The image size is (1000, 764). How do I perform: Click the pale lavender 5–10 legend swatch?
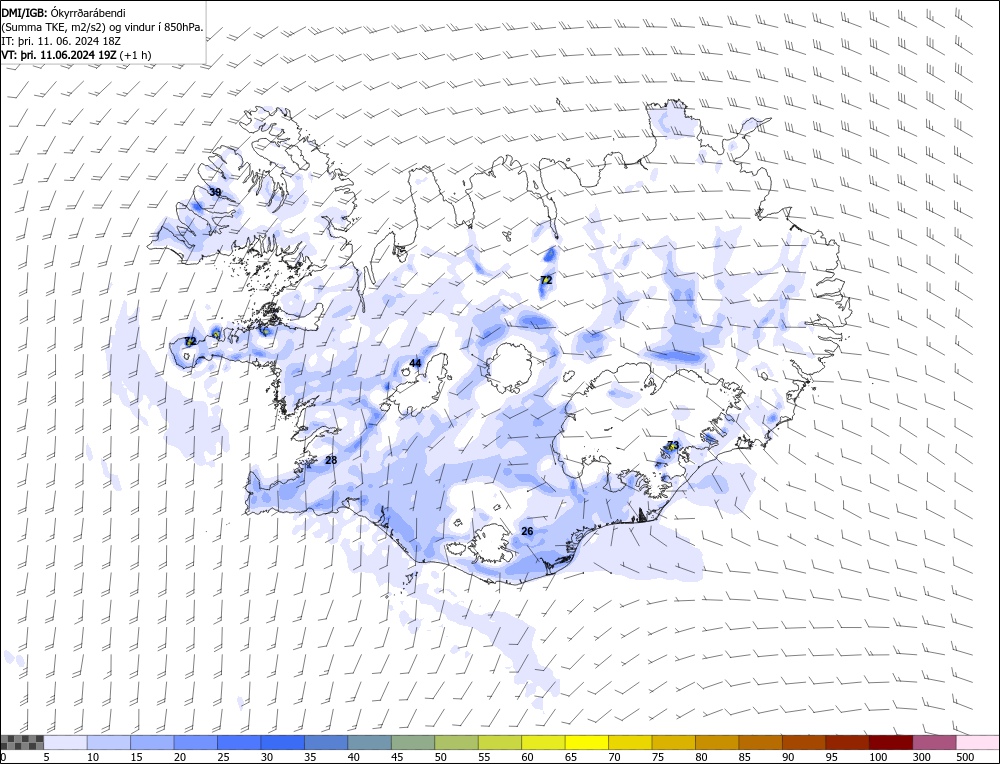pos(65,742)
